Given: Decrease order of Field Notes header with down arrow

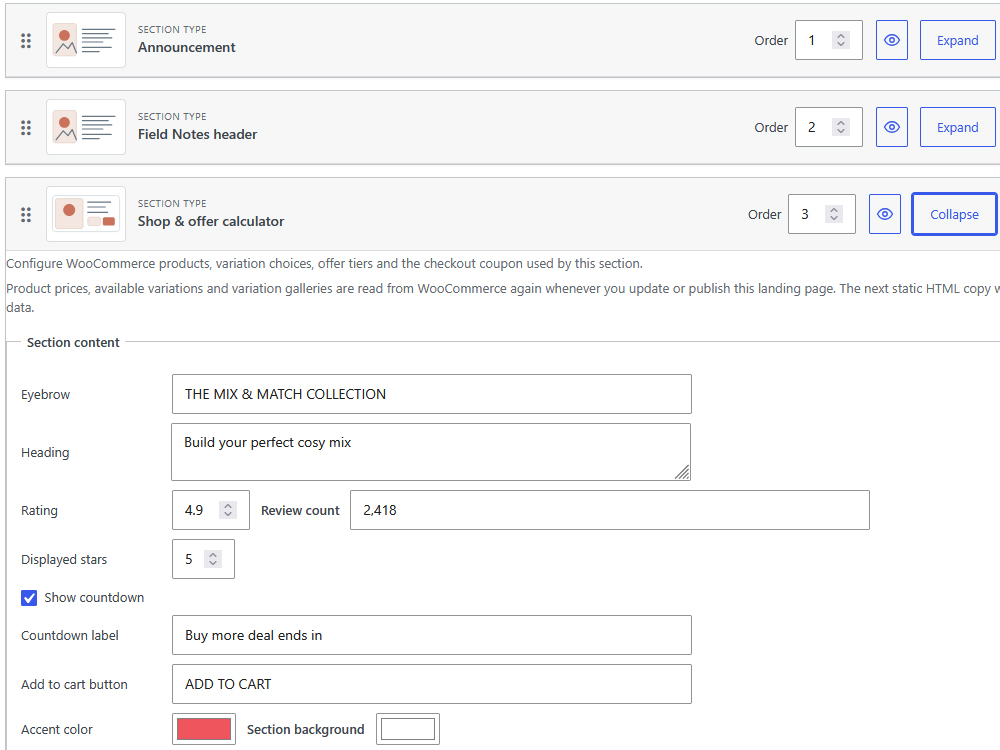Looking at the screenshot, I should coord(841,131).
